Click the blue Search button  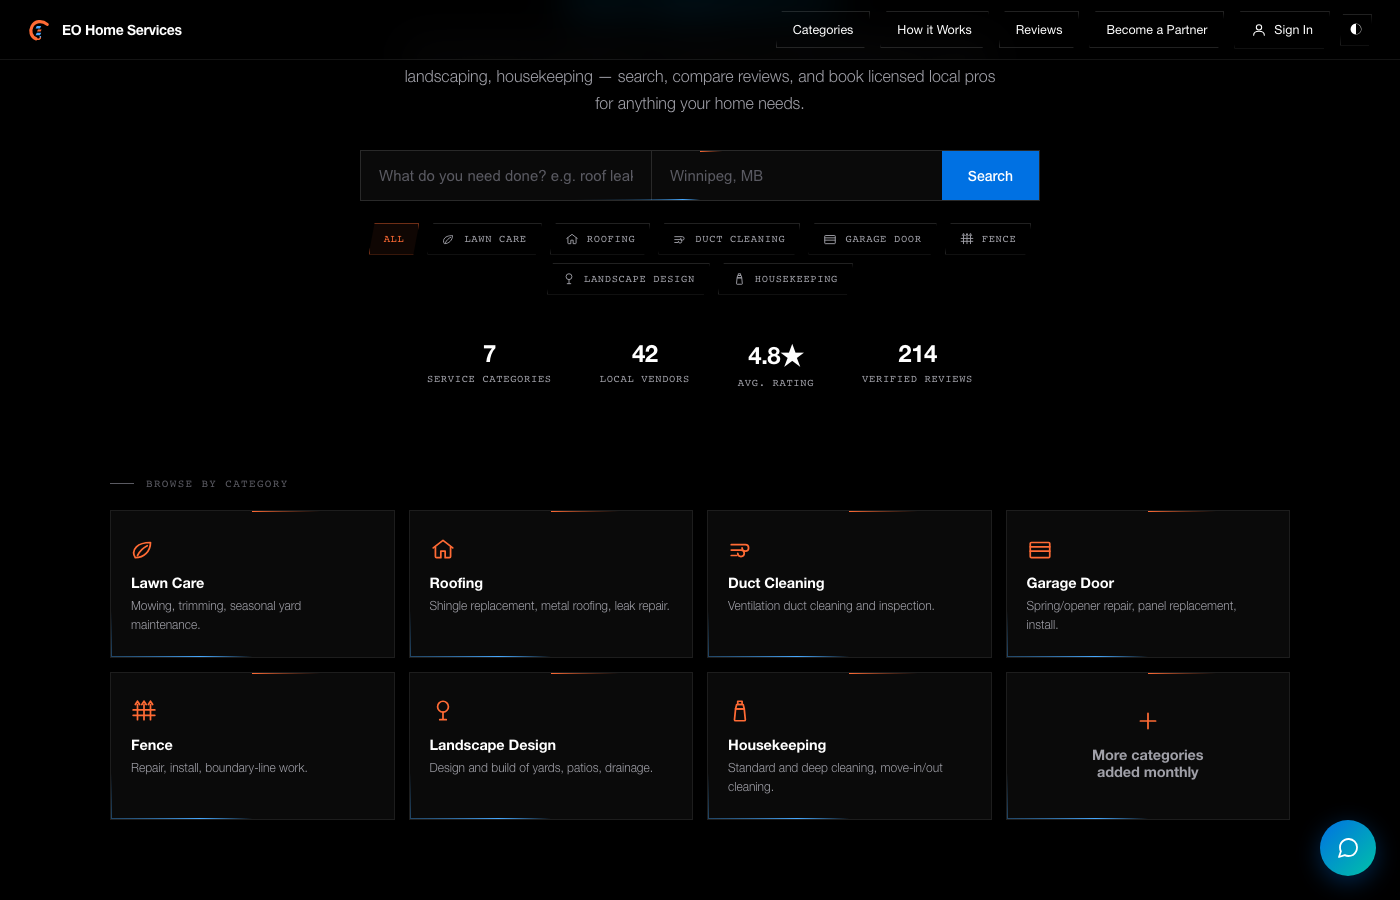point(990,176)
